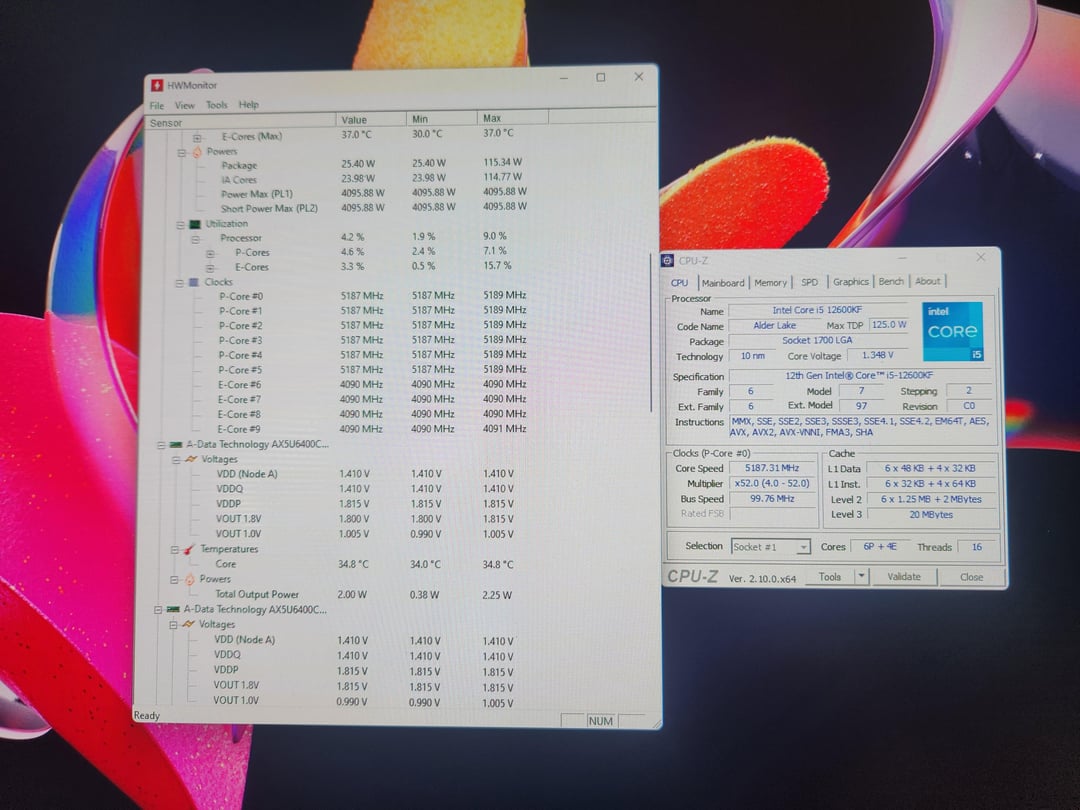
Task: Click Voltages icon under first A-Data module
Action: (191, 459)
